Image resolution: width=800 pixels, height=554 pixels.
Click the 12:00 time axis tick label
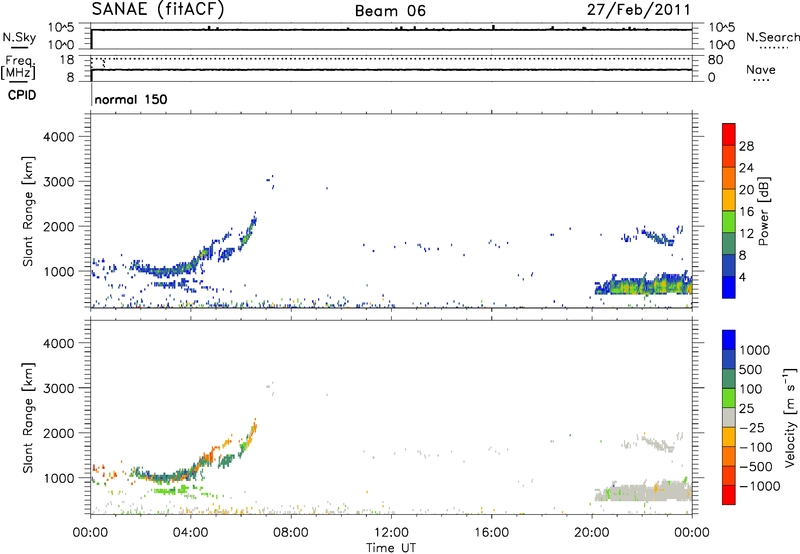click(x=391, y=533)
